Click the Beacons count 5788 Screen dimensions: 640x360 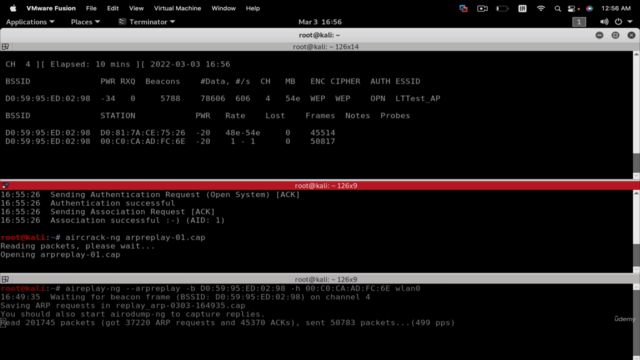click(x=170, y=99)
